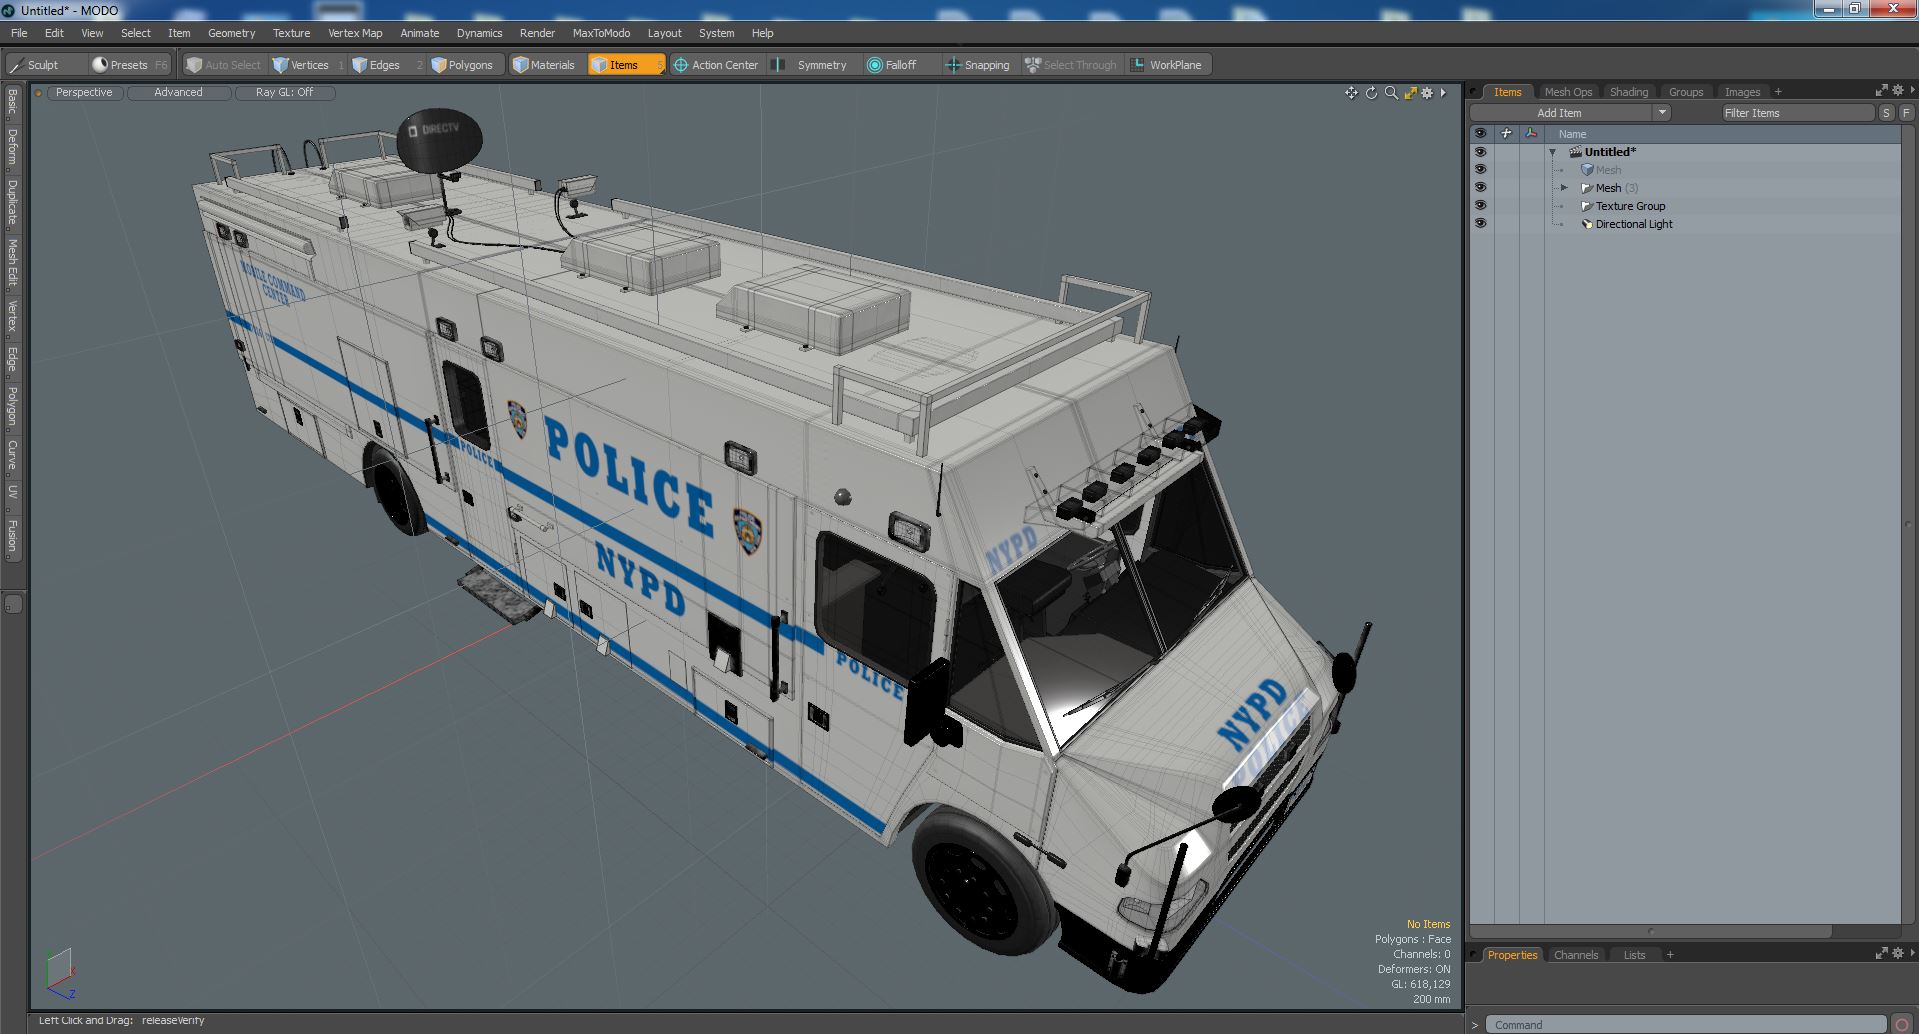The width and height of the screenshot is (1919, 1034).
Task: Click the viewport arrow menu icon
Action: [x=1443, y=93]
